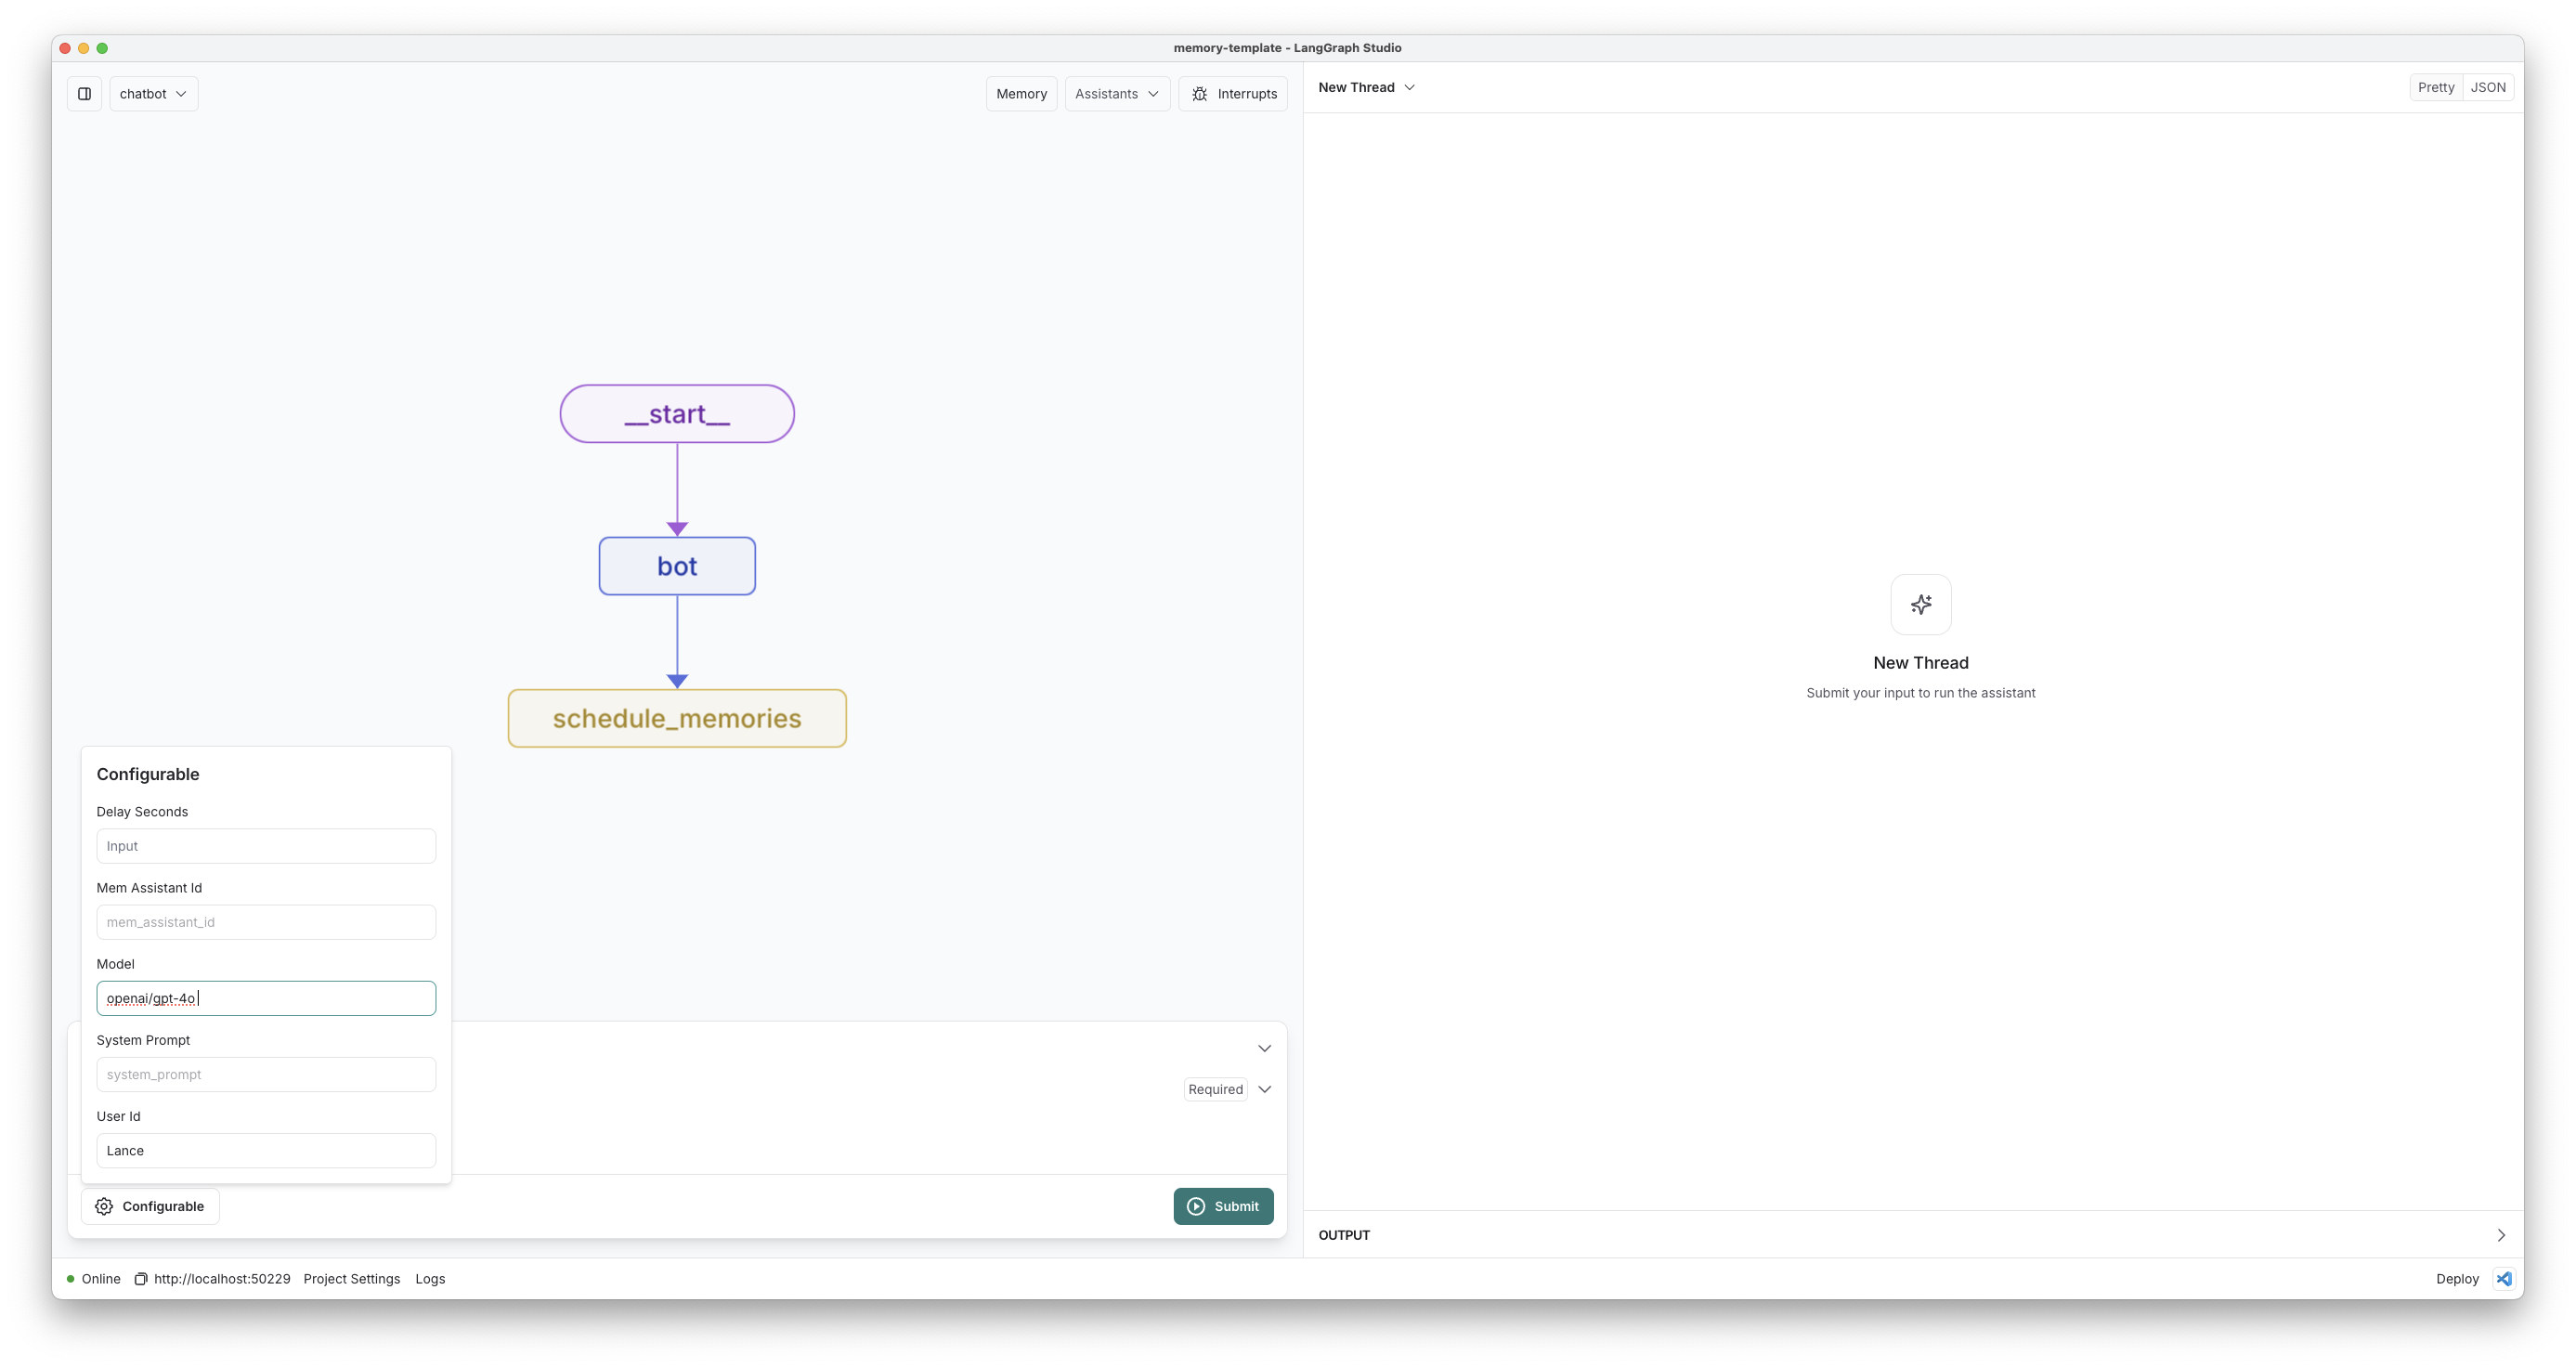Toggle Pretty view for output
2576x1368 pixels.
pyautogui.click(x=2435, y=87)
